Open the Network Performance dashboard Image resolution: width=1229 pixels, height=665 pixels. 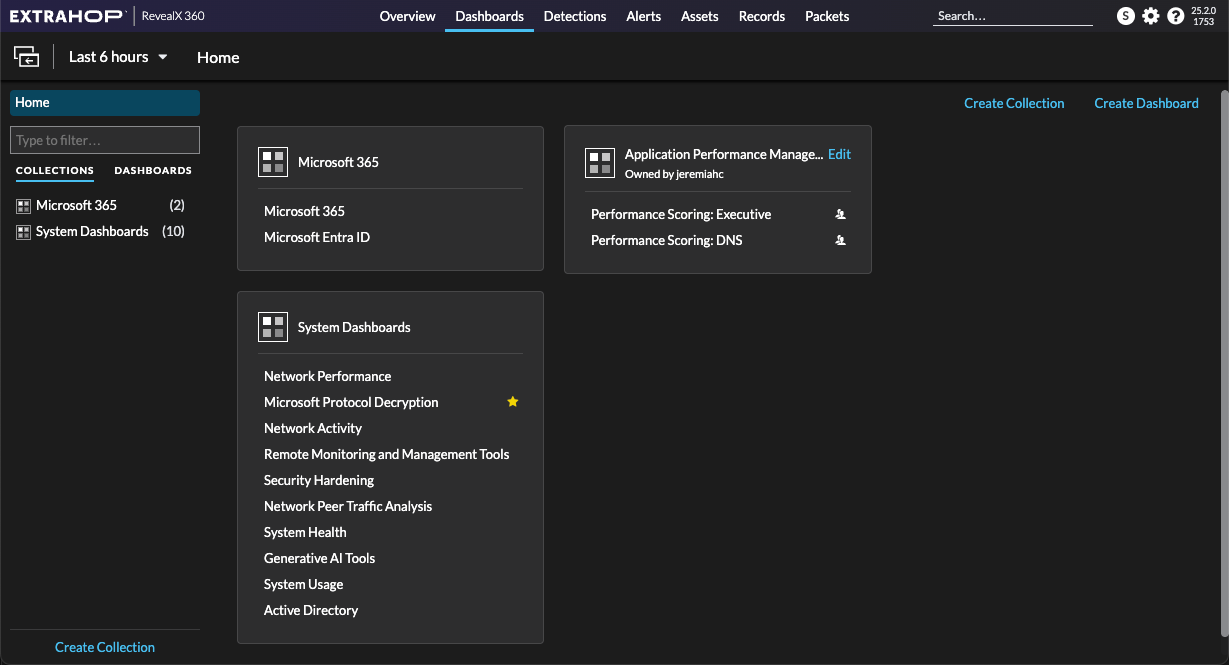click(x=328, y=376)
